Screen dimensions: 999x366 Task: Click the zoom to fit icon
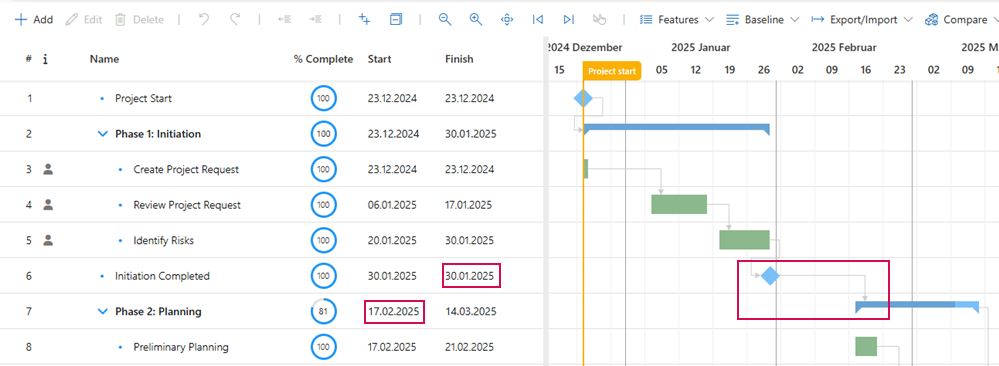point(507,20)
